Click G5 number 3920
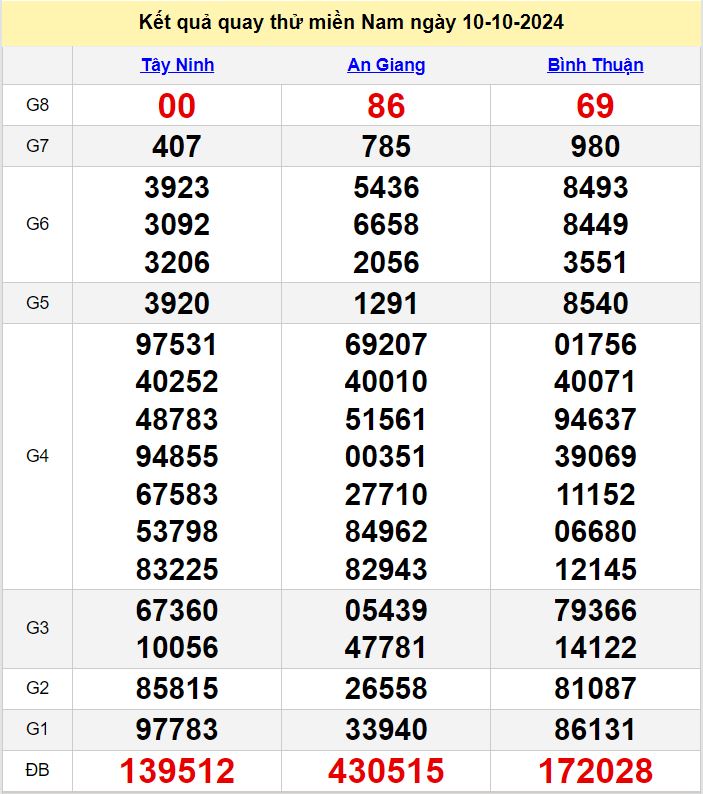Image resolution: width=703 pixels, height=794 pixels. click(177, 304)
